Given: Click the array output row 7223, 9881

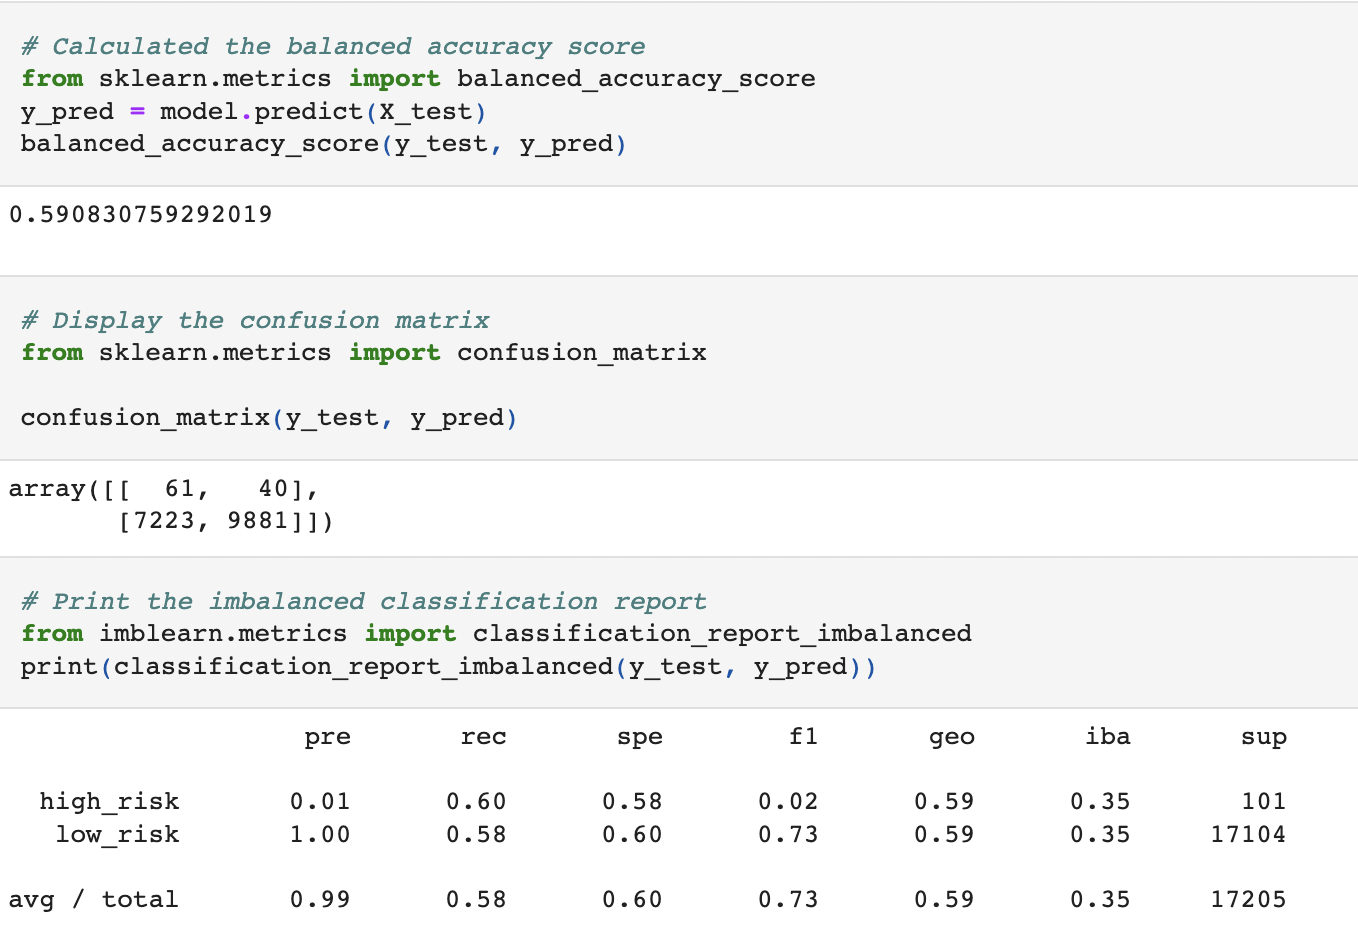Looking at the screenshot, I should coord(226,520).
